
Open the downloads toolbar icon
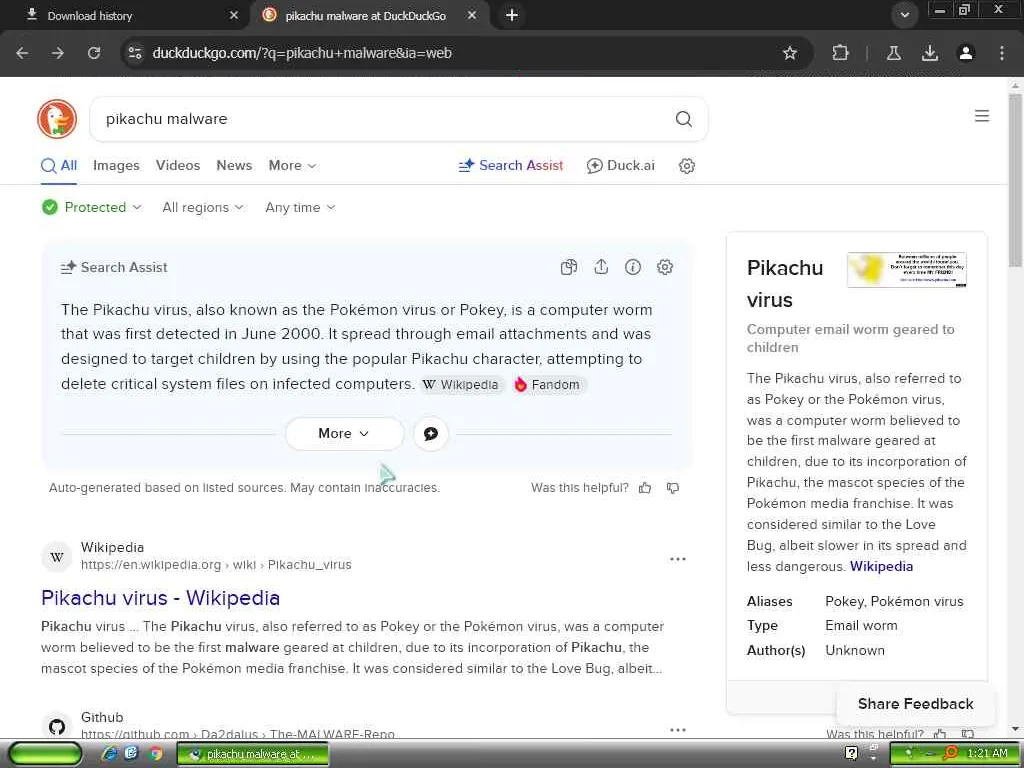(930, 53)
